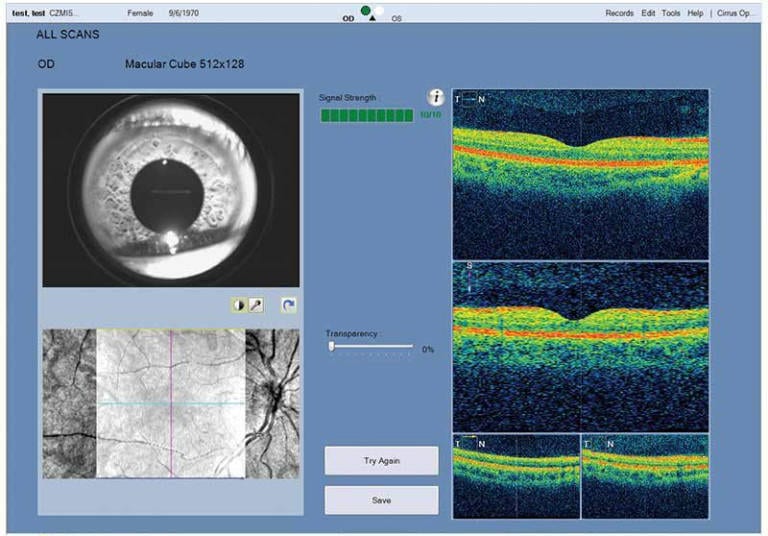
Task: Open the signal strength info icon
Action: tap(435, 97)
